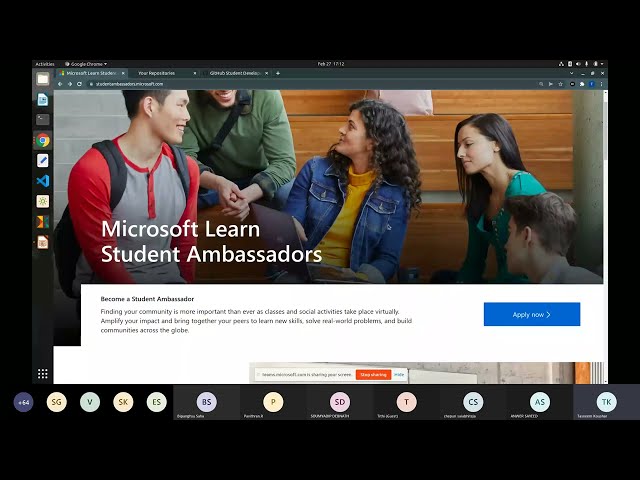Viewport: 640px width, 480px height.
Task: Open the presentation app icon in dock
Action: (42, 242)
